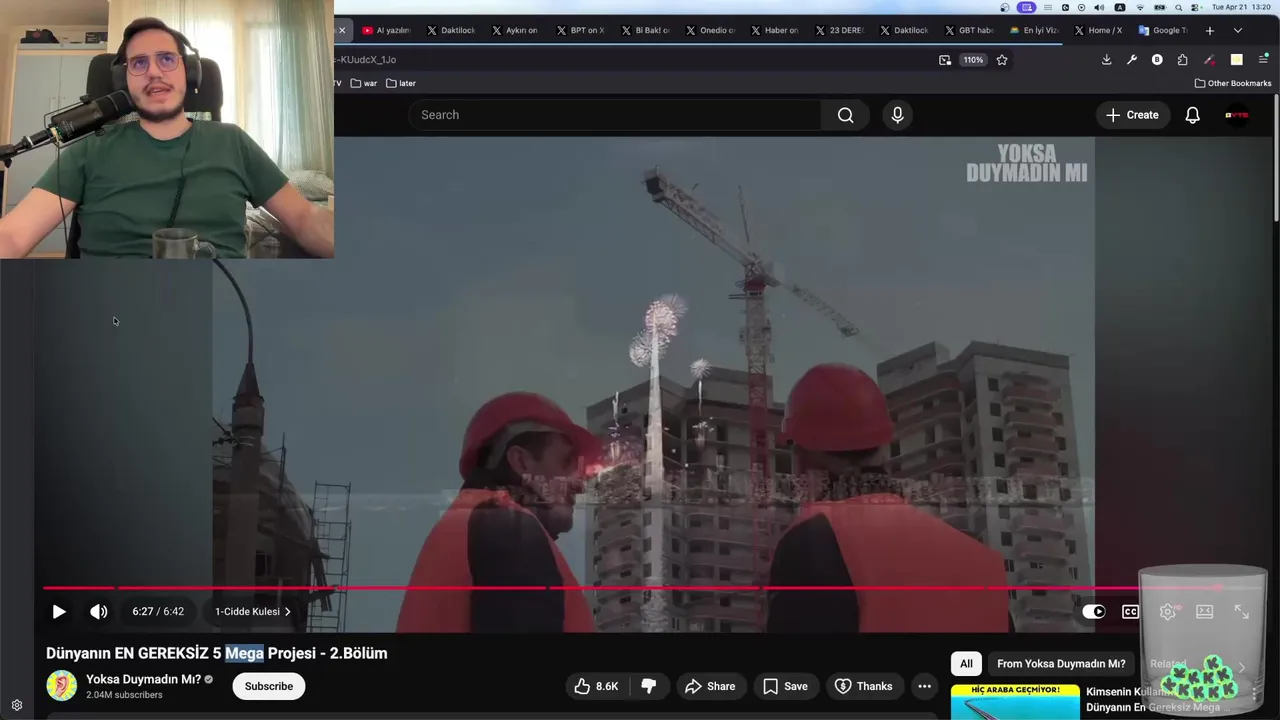
Task: Like the video showing 8.6K
Action: 596,686
